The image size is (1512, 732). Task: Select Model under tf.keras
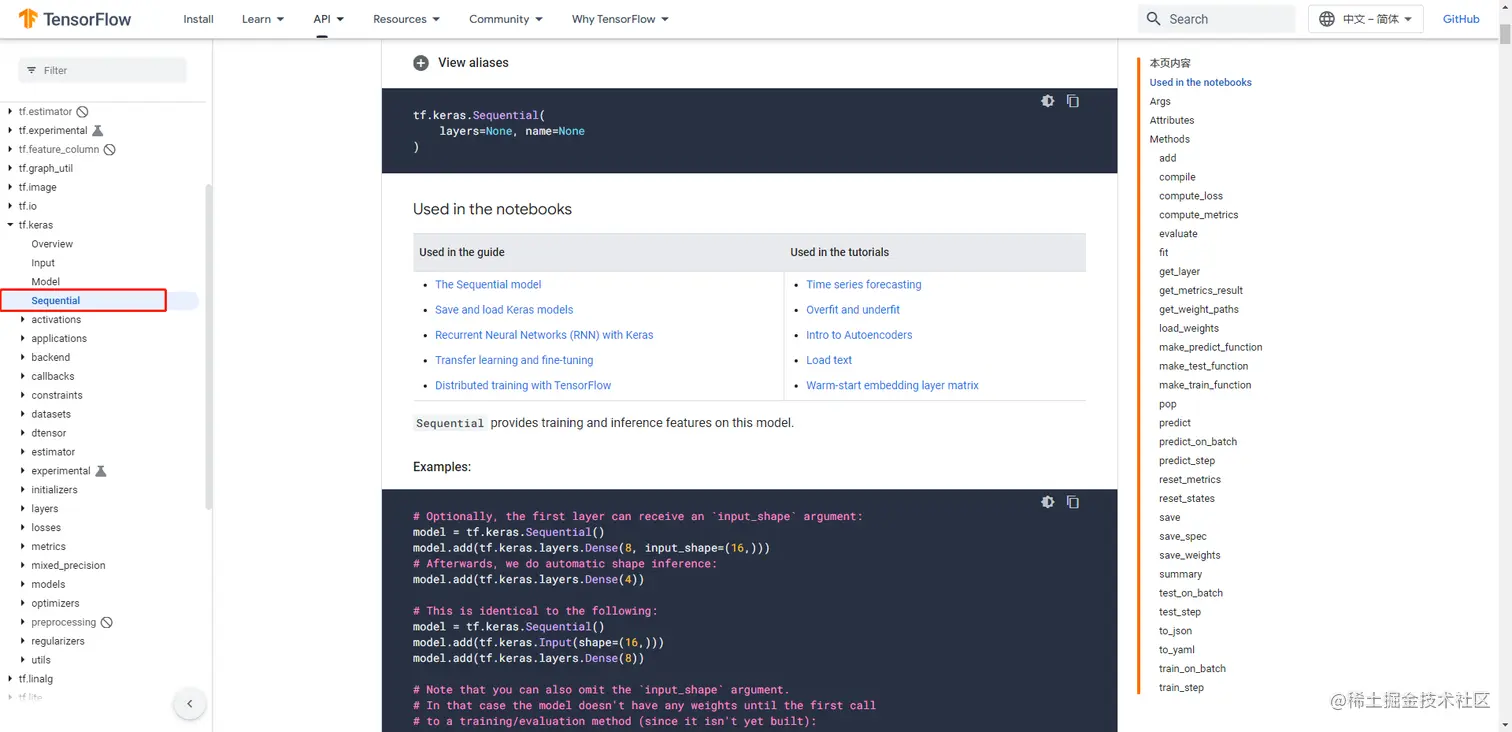pyautogui.click(x=45, y=282)
